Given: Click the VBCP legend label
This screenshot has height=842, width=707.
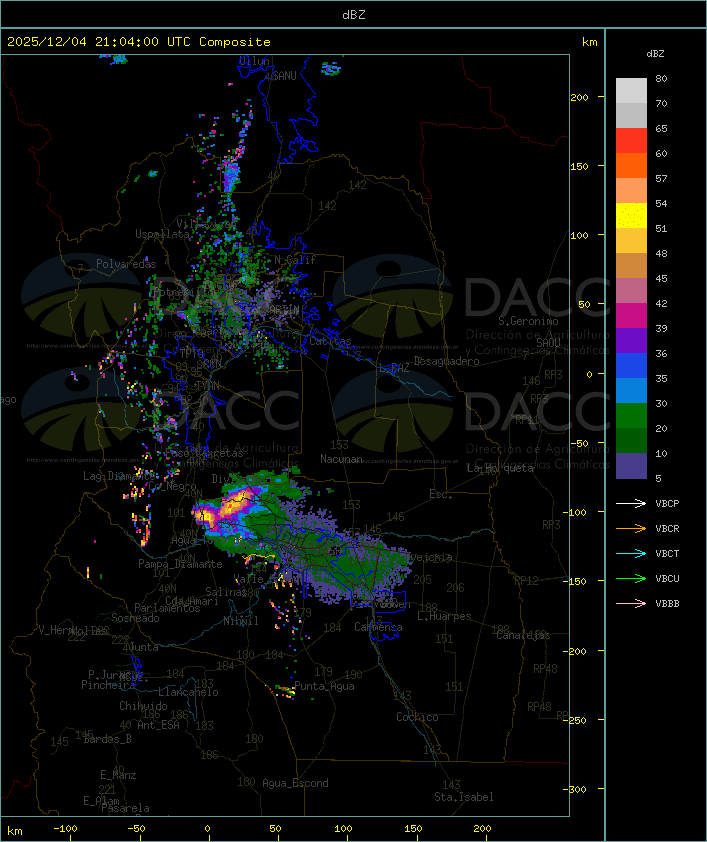Looking at the screenshot, I should pyautogui.click(x=667, y=504).
